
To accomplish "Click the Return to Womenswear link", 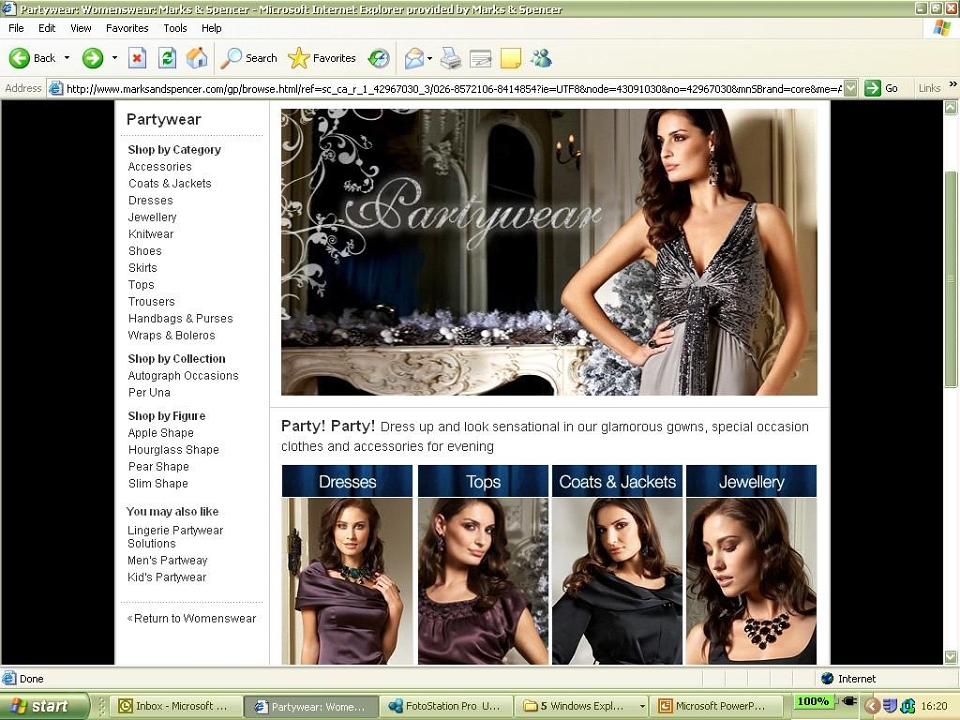I will point(192,618).
